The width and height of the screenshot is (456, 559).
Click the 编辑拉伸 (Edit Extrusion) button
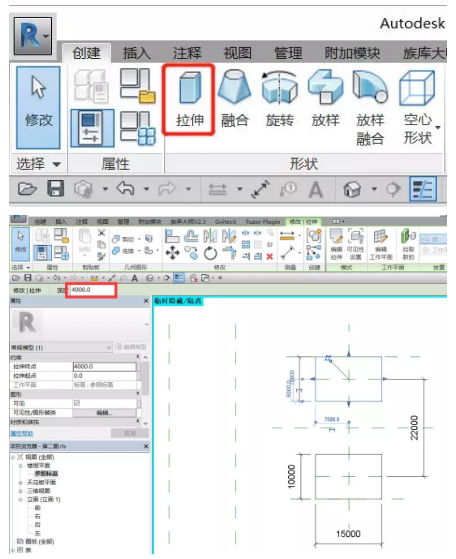[336, 244]
